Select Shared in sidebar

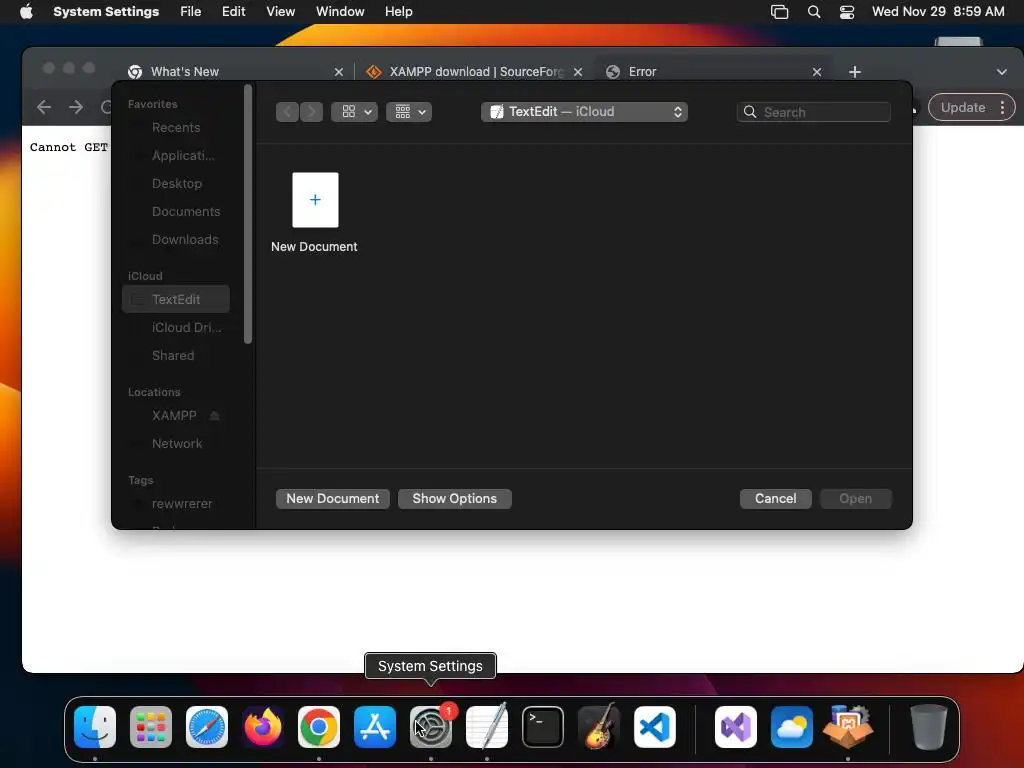pos(176,355)
